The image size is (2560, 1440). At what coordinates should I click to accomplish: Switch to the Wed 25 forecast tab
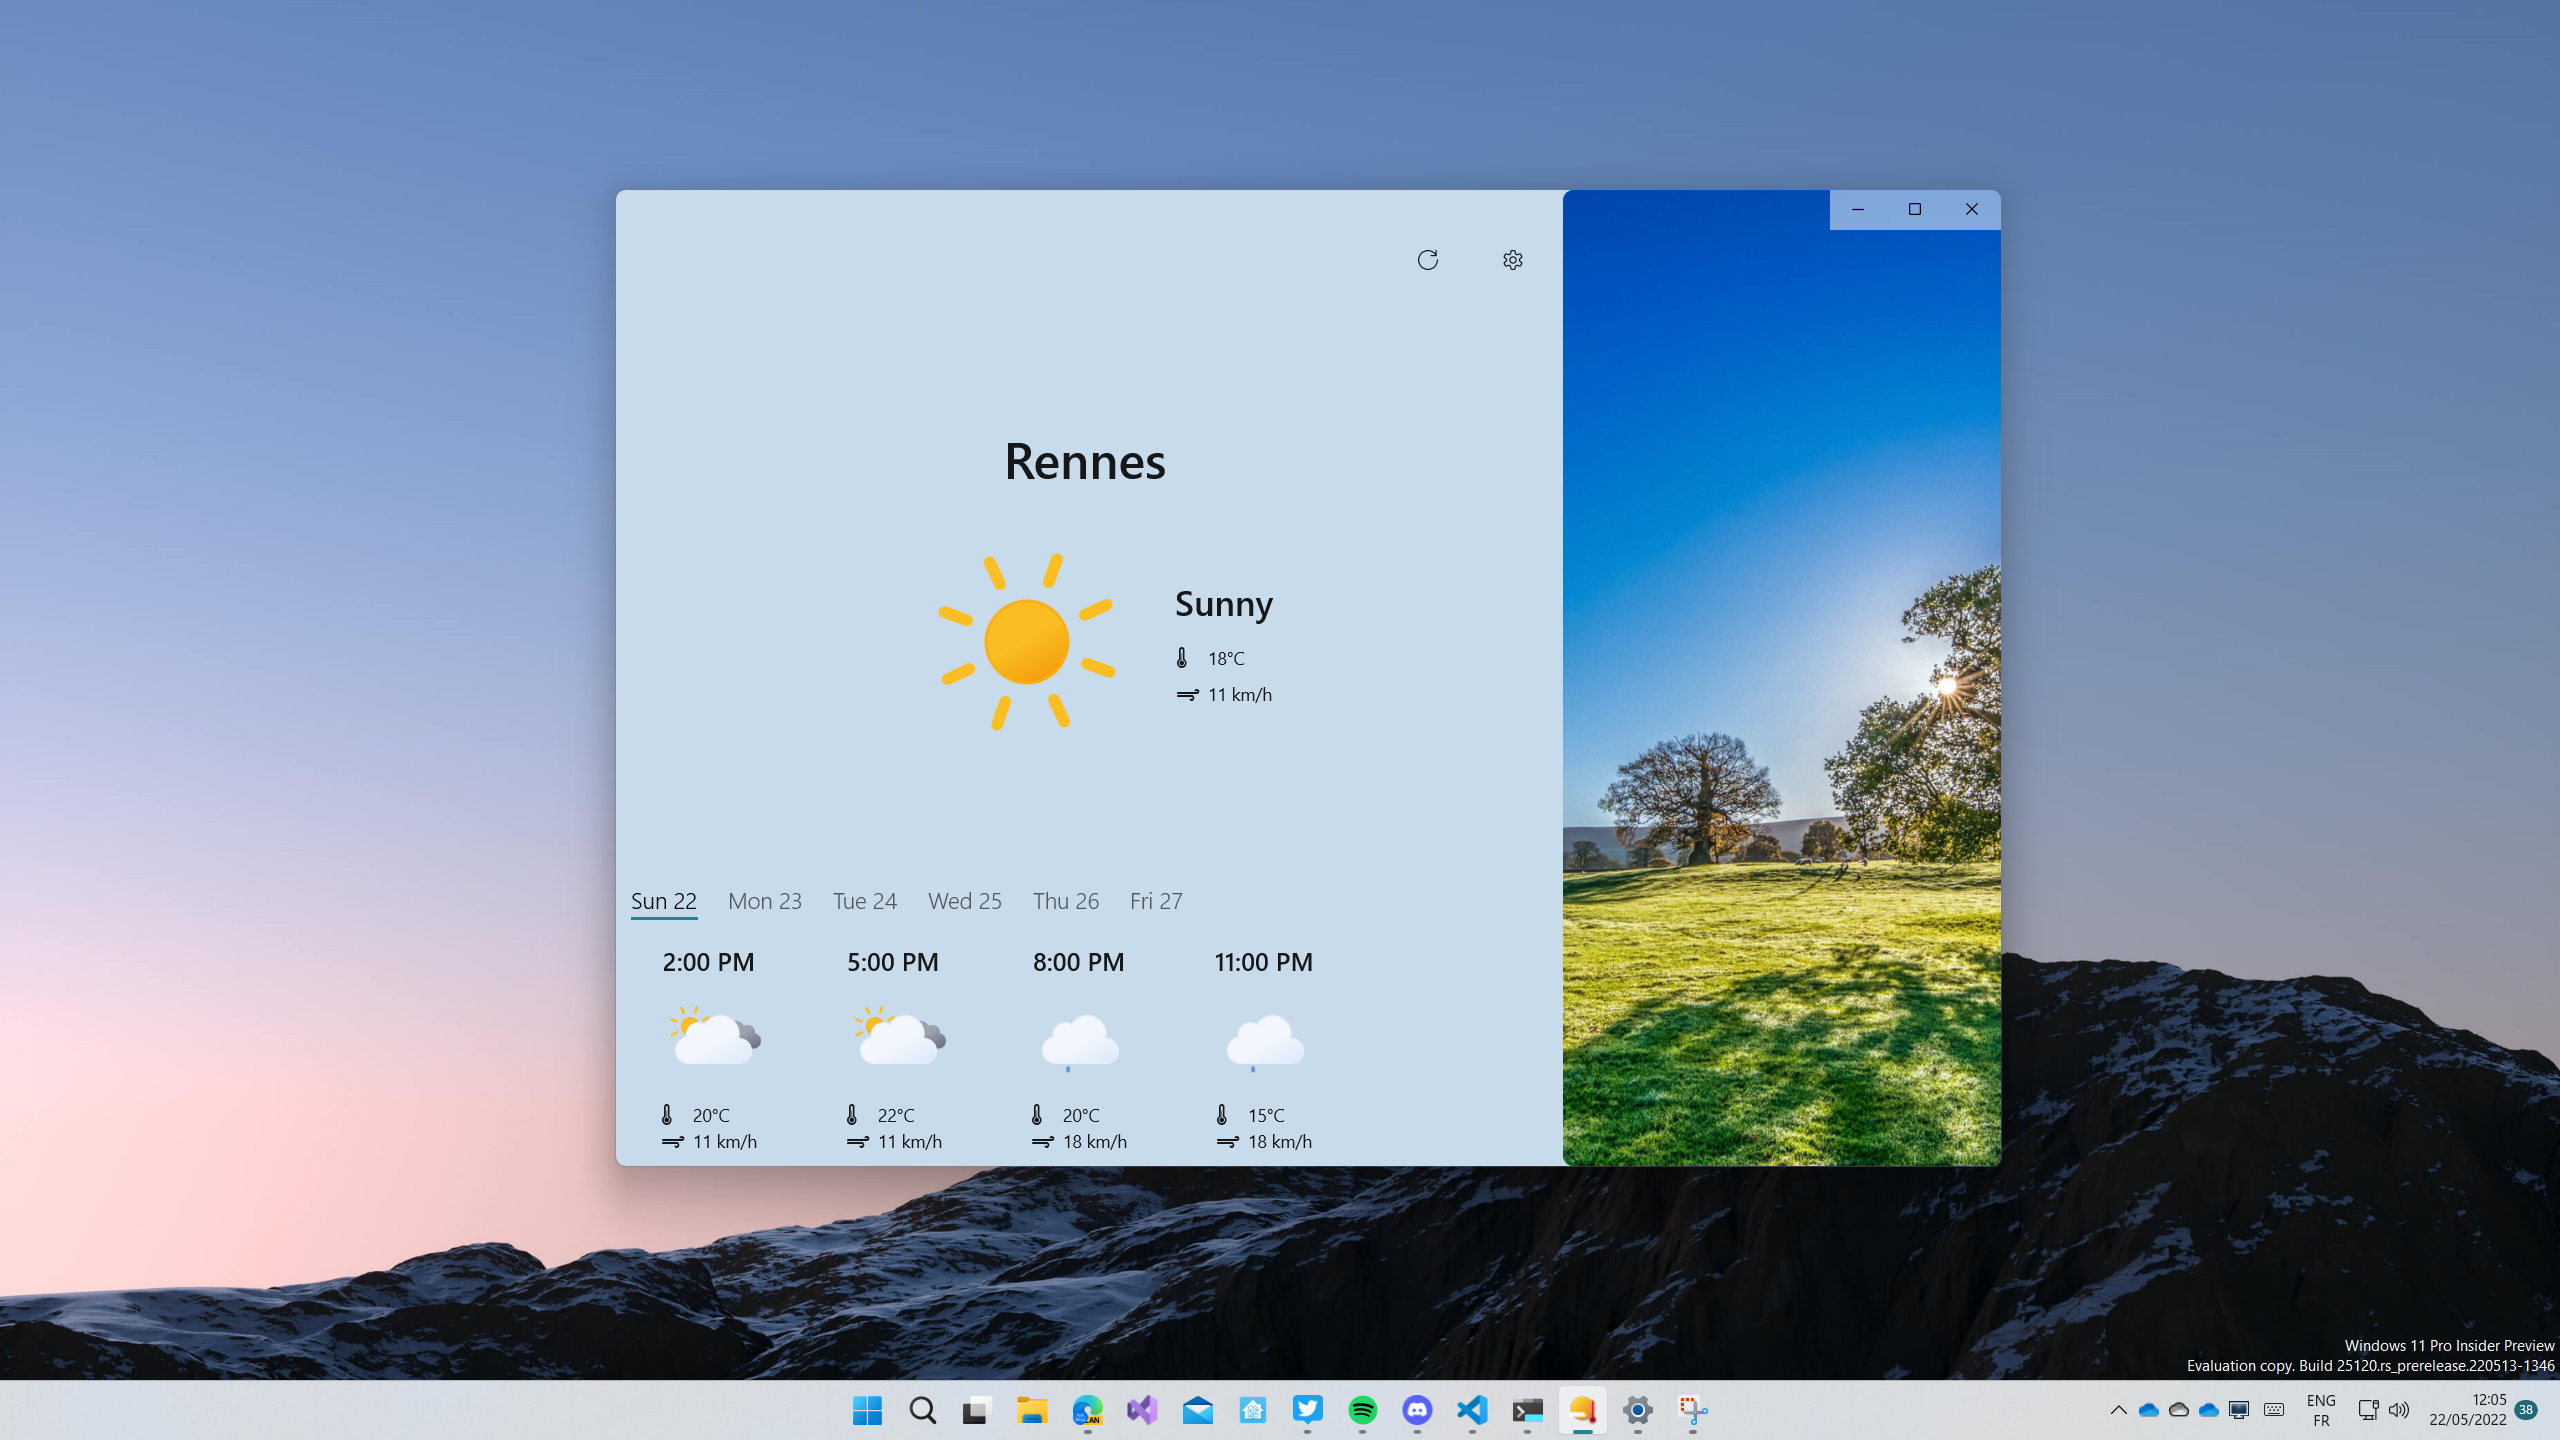click(964, 901)
